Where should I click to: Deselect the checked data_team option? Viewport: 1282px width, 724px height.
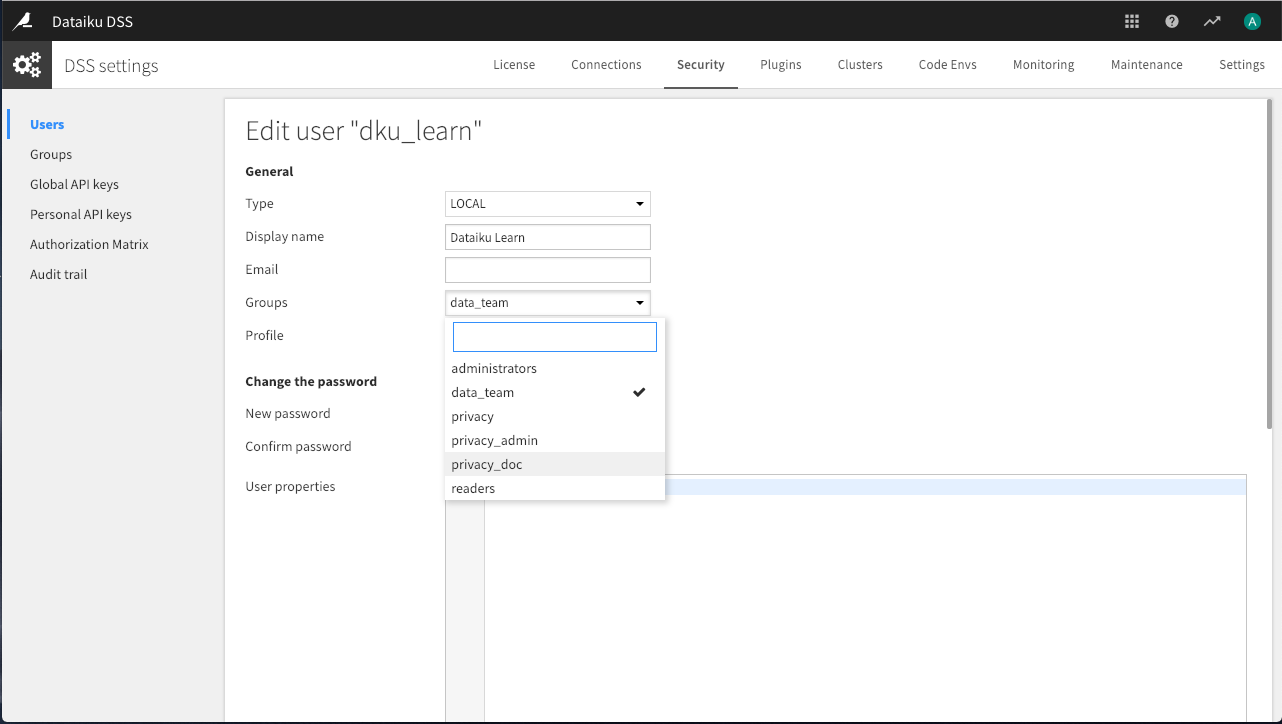(x=555, y=393)
